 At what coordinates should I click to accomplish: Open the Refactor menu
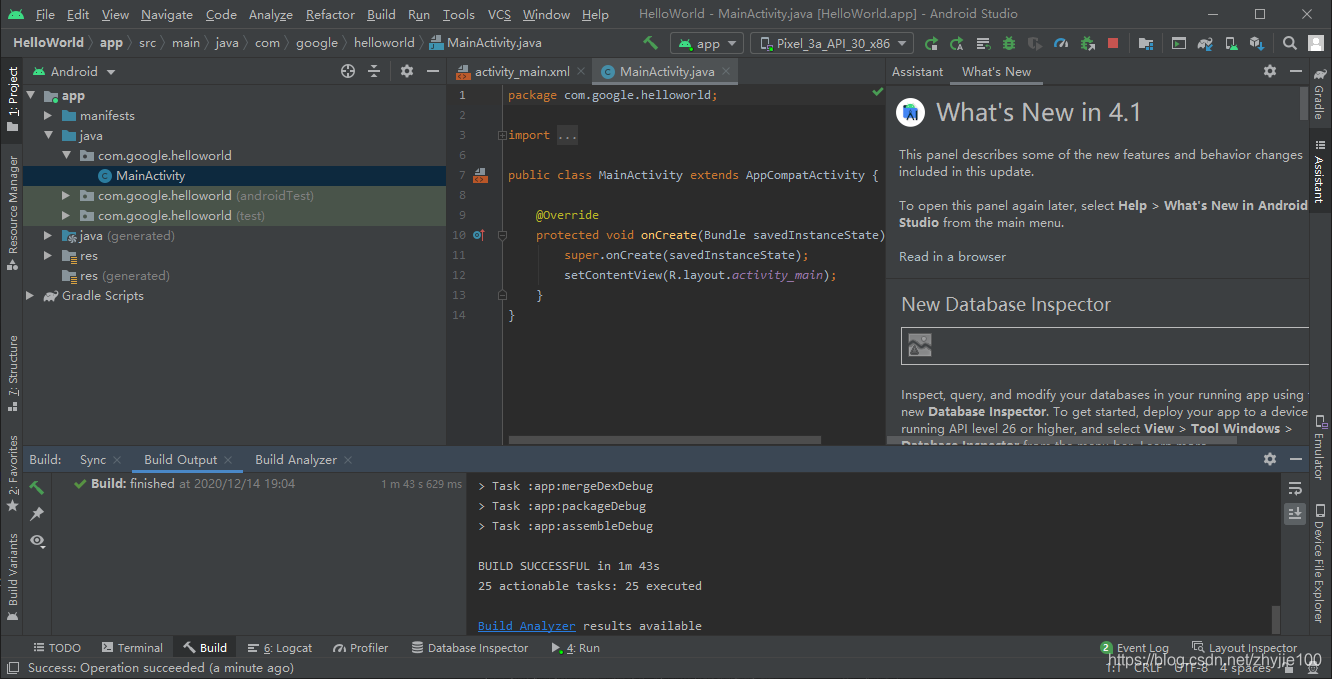[x=330, y=14]
